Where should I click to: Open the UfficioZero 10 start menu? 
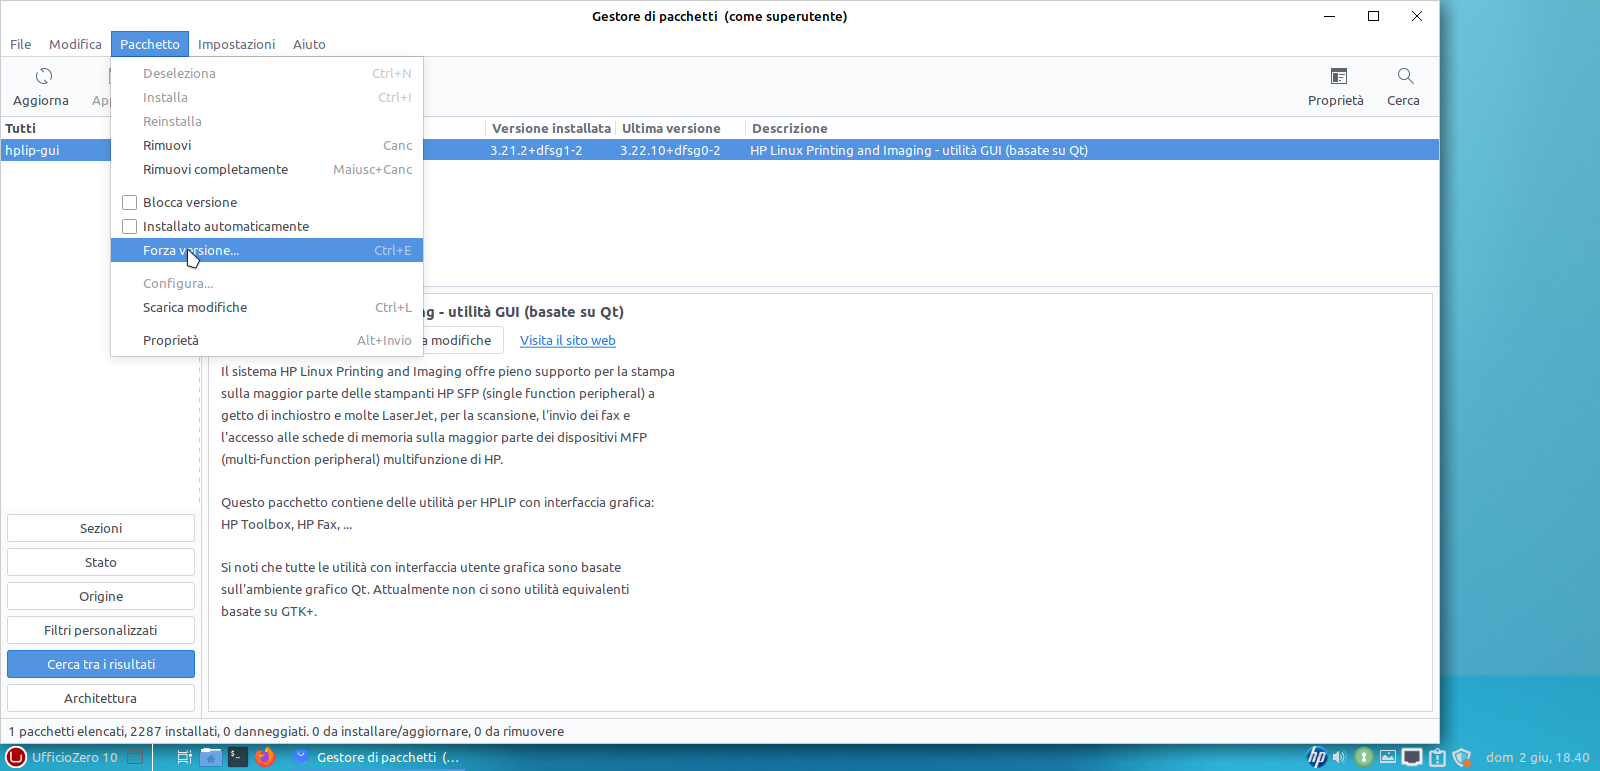point(61,757)
